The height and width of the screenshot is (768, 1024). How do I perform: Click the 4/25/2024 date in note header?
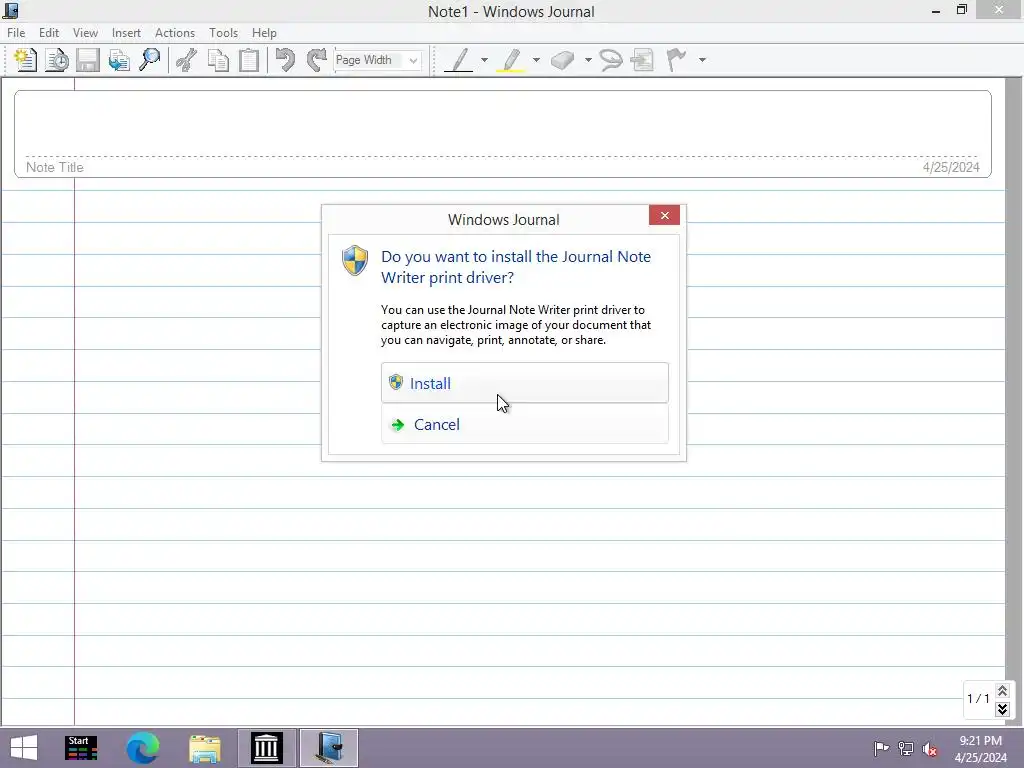(951, 167)
